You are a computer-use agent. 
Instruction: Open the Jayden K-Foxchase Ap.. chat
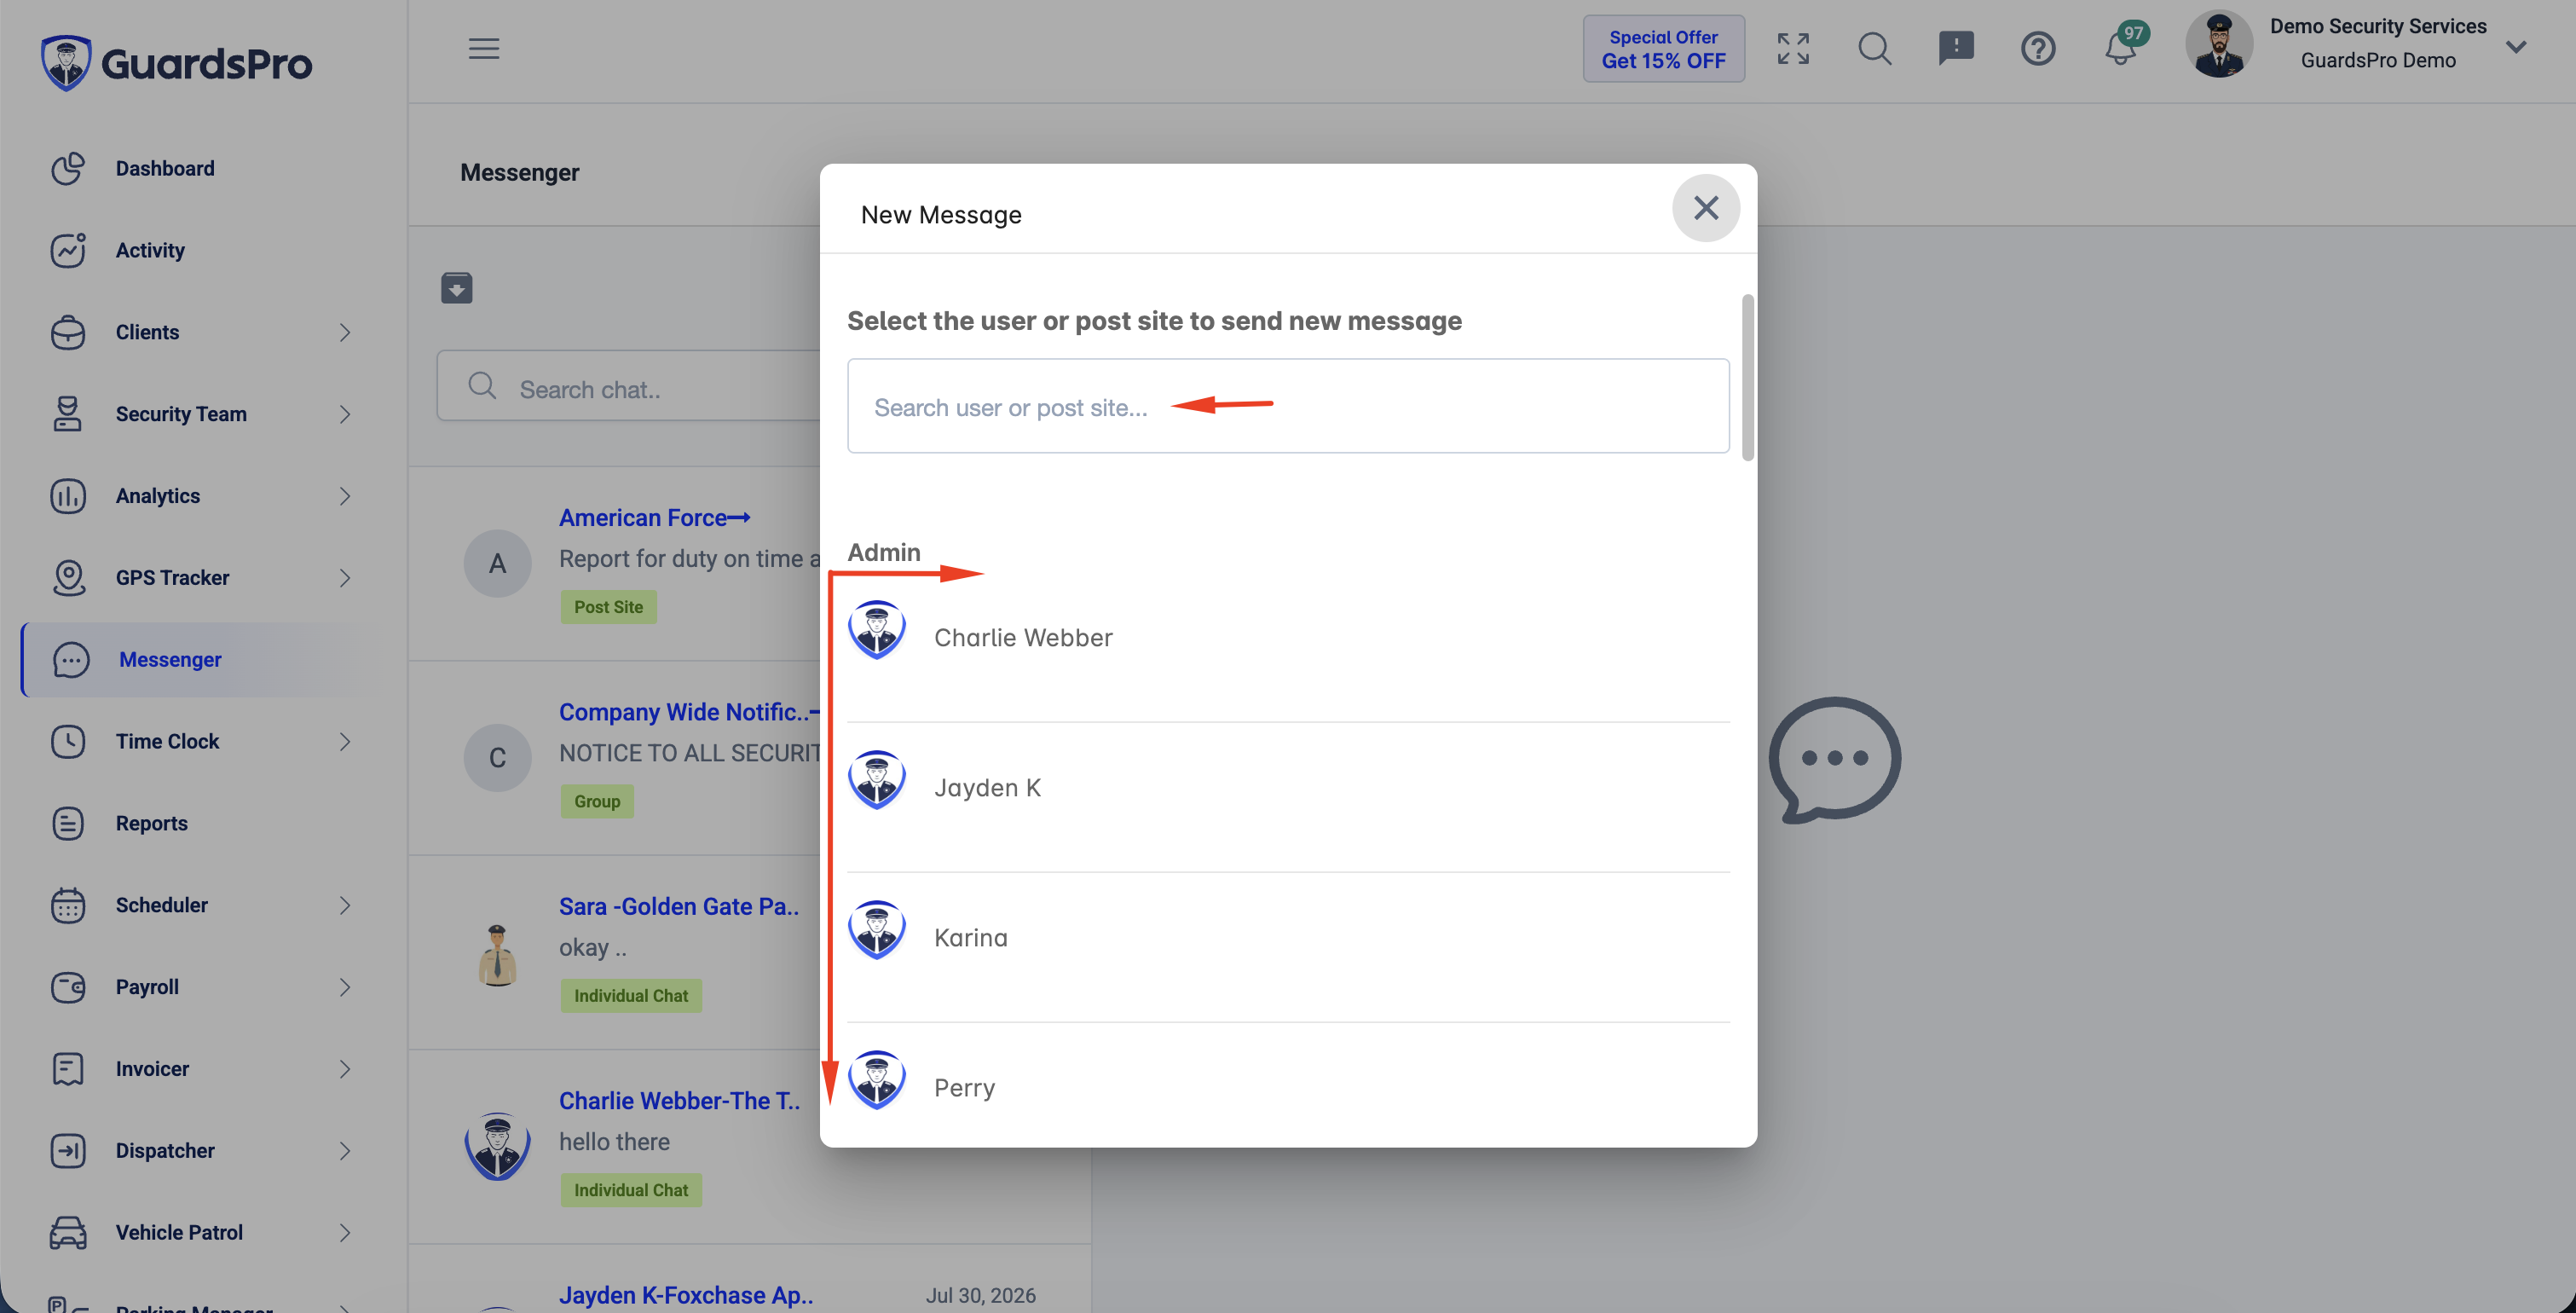click(686, 1295)
